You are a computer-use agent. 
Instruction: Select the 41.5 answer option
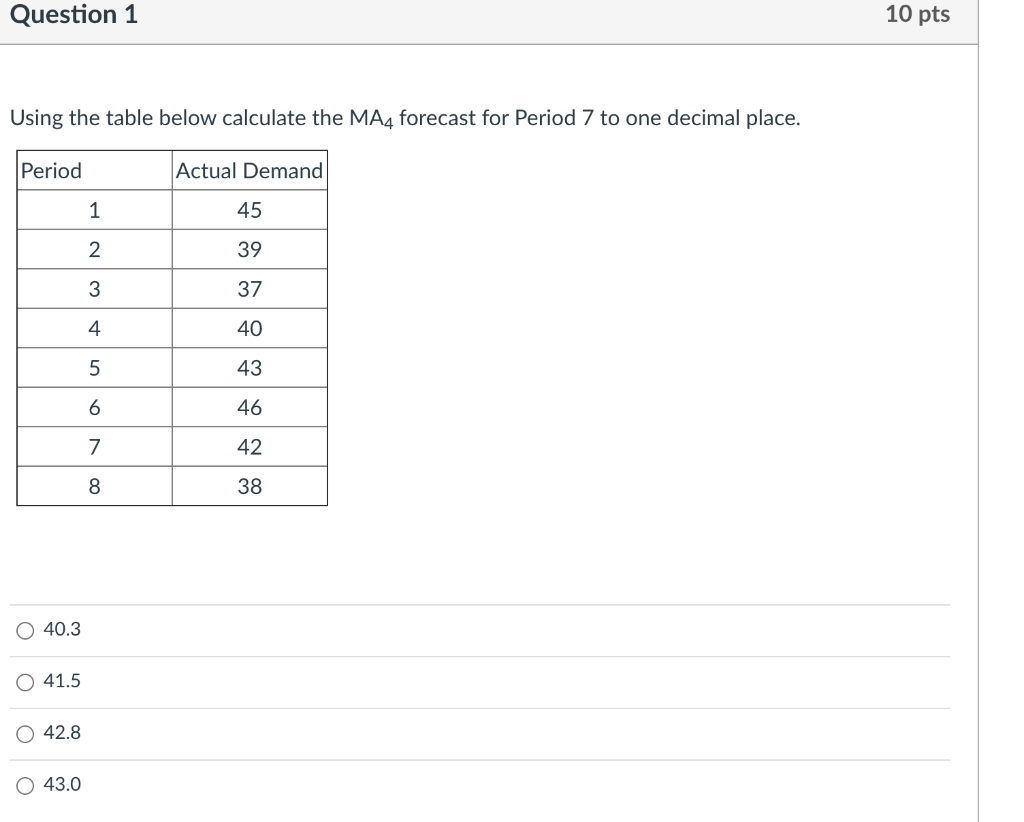click(24, 681)
